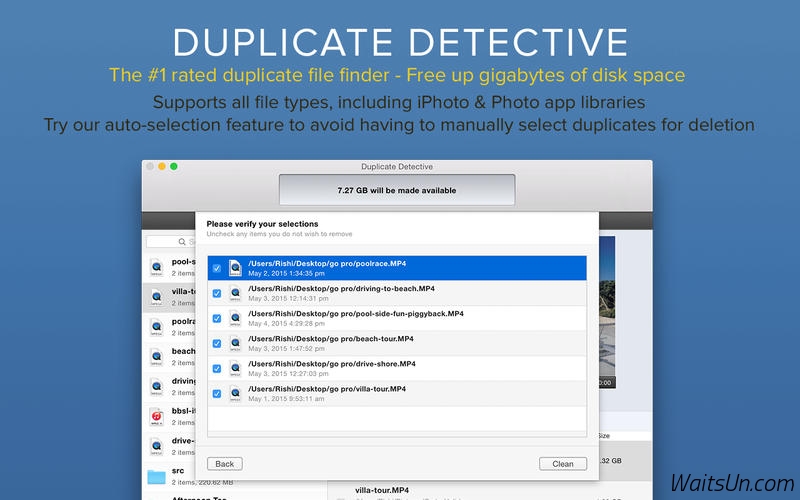800x500 pixels.
Task: Select the poolrace.MP4 file path row
Action: click(x=397, y=268)
